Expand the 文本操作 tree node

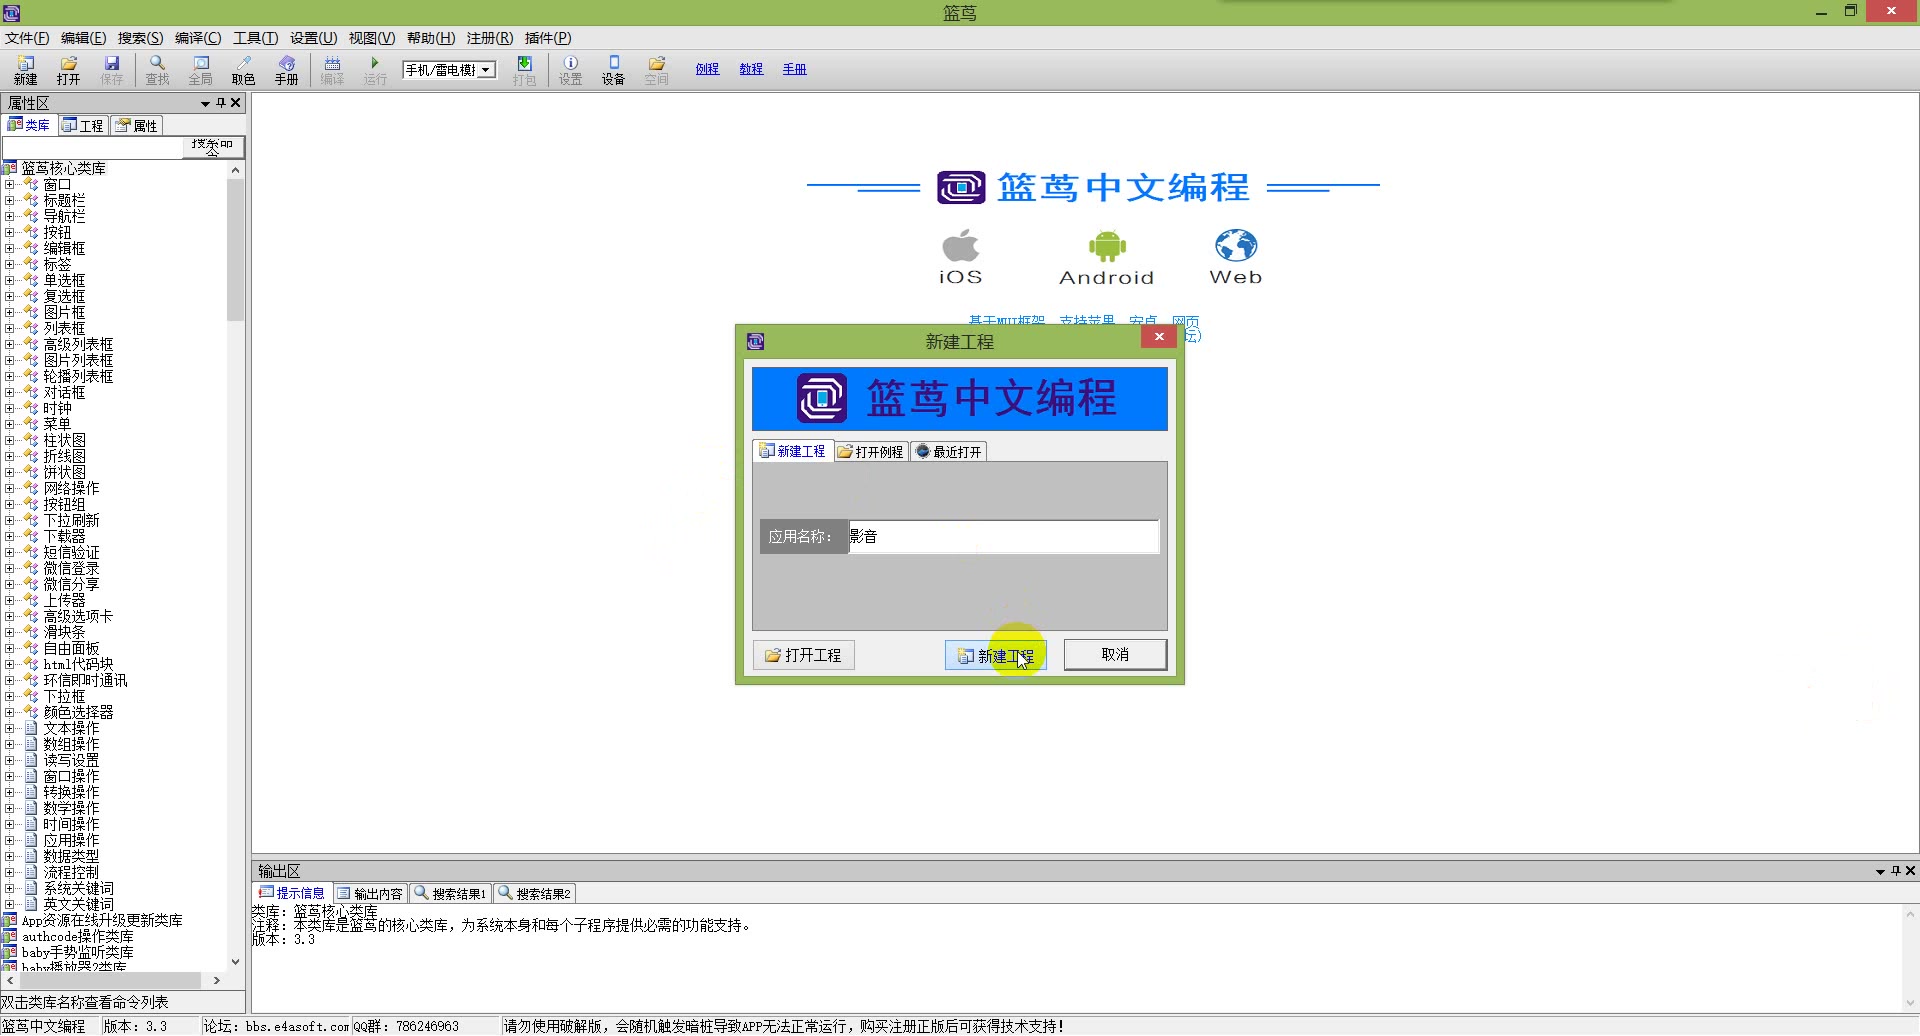point(9,729)
